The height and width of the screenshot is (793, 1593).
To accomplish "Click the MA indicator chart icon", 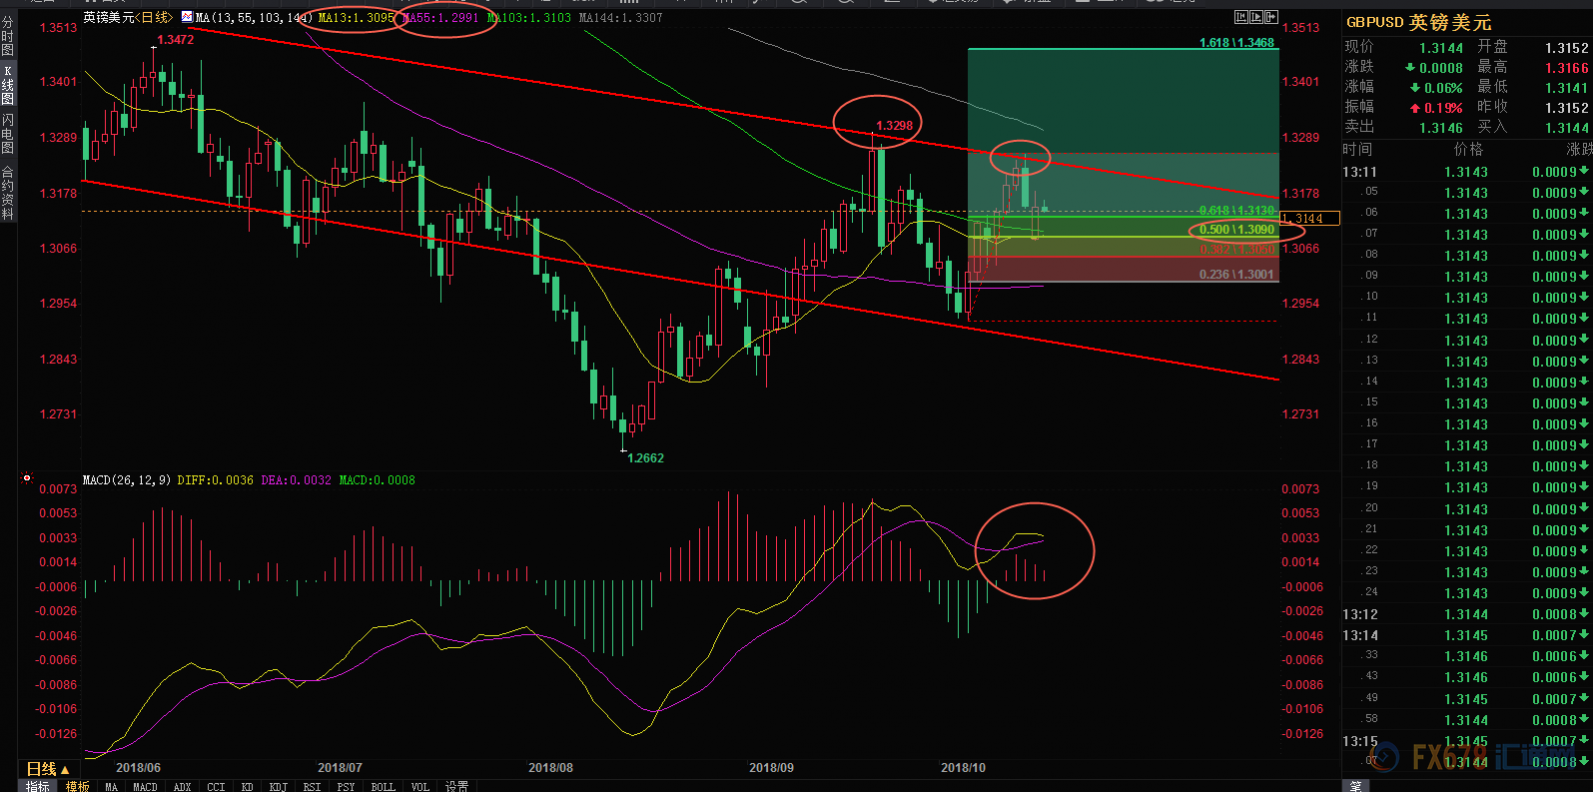I will pyautogui.click(x=187, y=17).
